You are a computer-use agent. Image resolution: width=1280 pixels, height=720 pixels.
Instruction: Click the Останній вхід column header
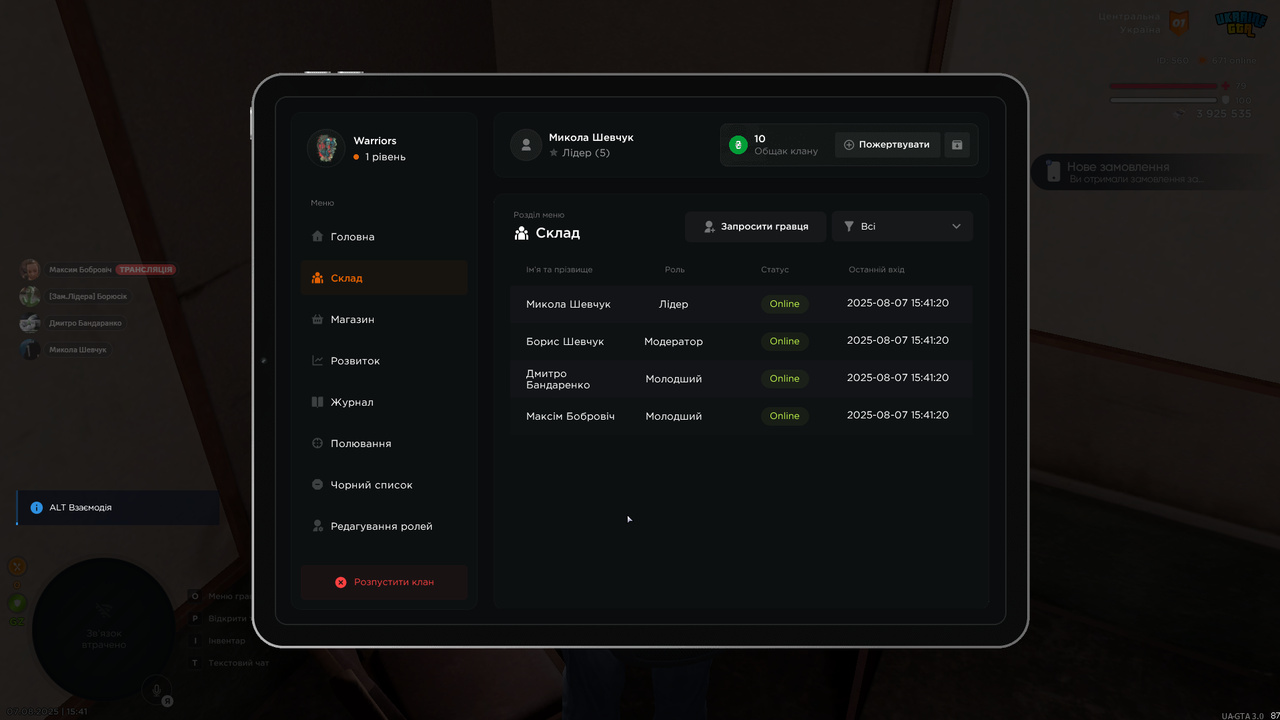877,270
